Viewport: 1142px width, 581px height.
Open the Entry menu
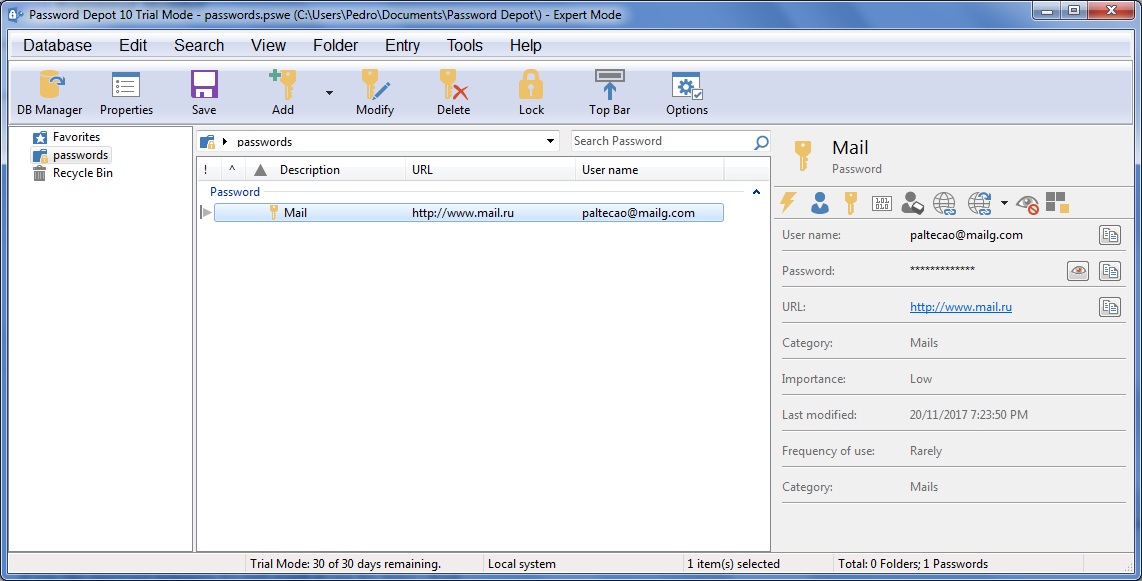pos(402,45)
